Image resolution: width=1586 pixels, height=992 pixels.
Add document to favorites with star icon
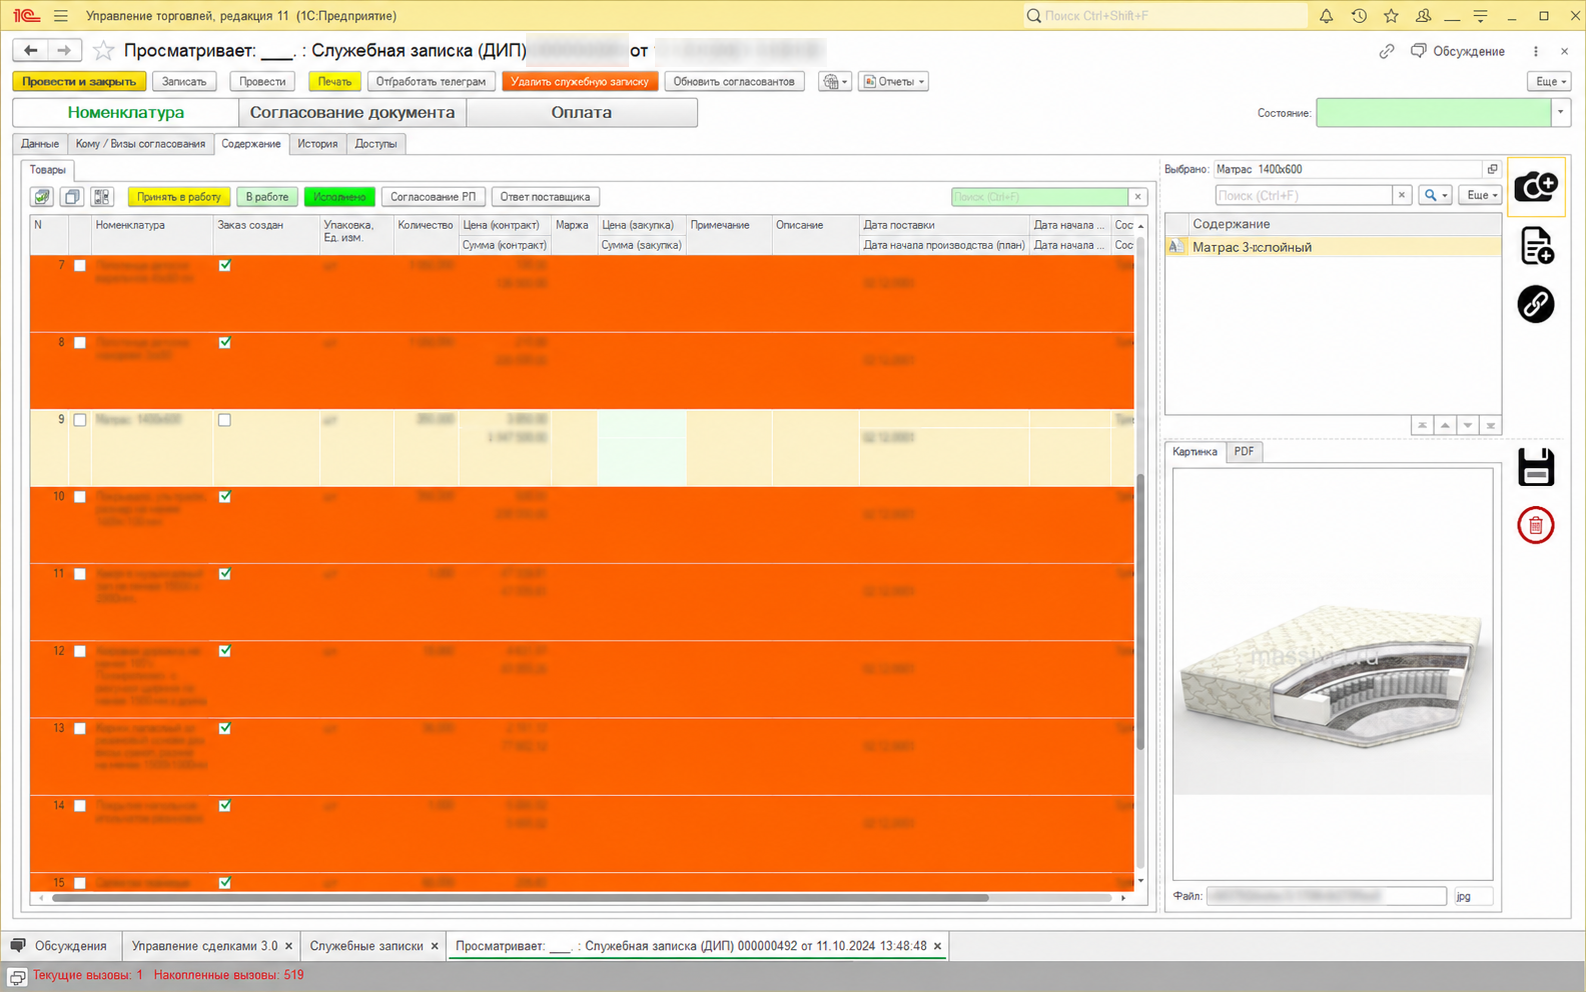[x=103, y=51]
